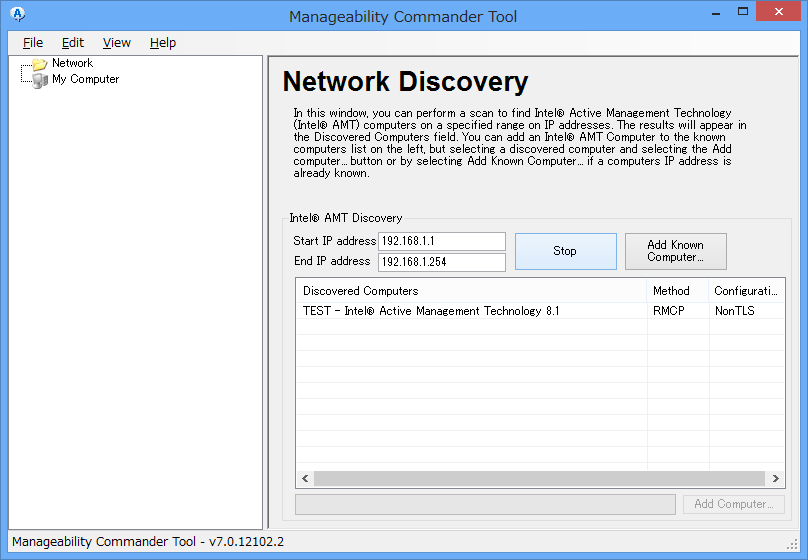Click the right scroll arrow of list
808x560 pixels.
pos(776,479)
